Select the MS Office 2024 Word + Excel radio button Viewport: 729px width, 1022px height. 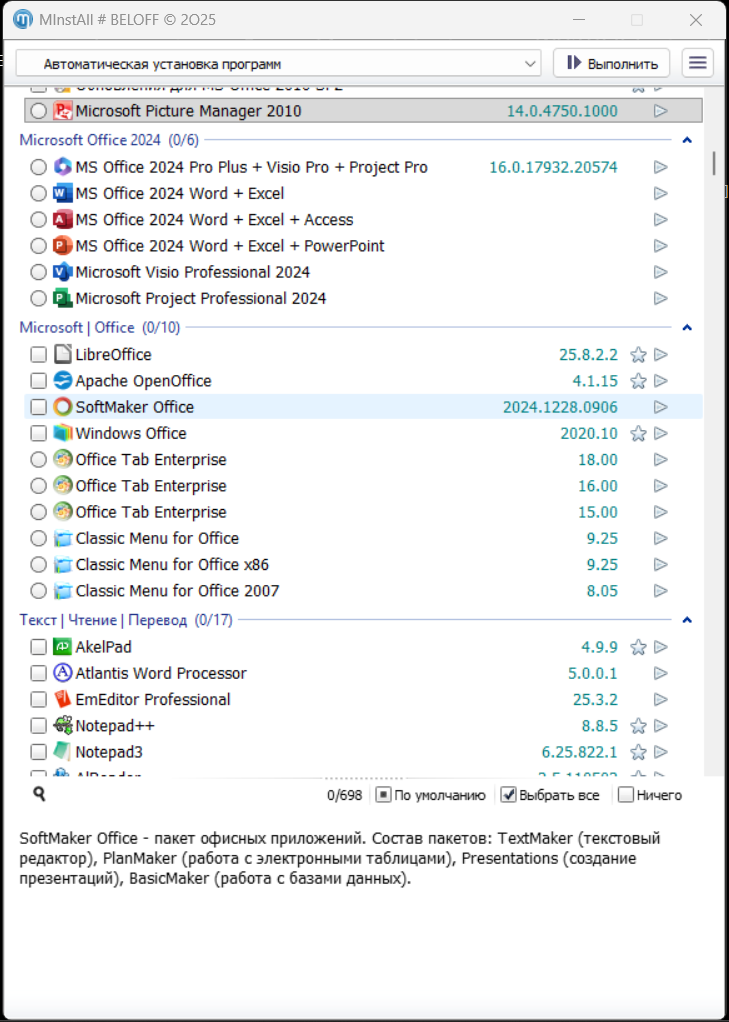[x=38, y=194]
